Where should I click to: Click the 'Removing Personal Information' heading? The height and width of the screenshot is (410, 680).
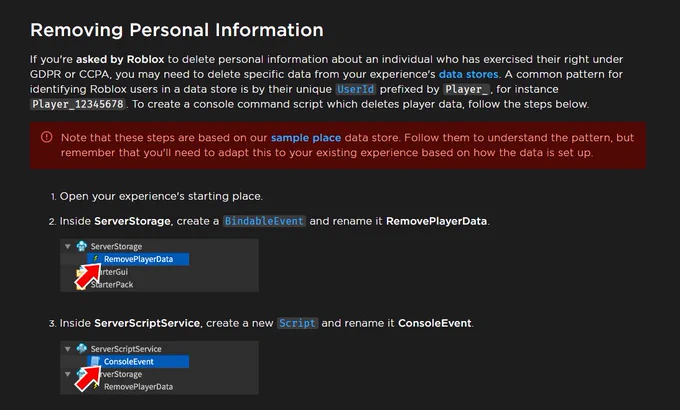(x=177, y=30)
